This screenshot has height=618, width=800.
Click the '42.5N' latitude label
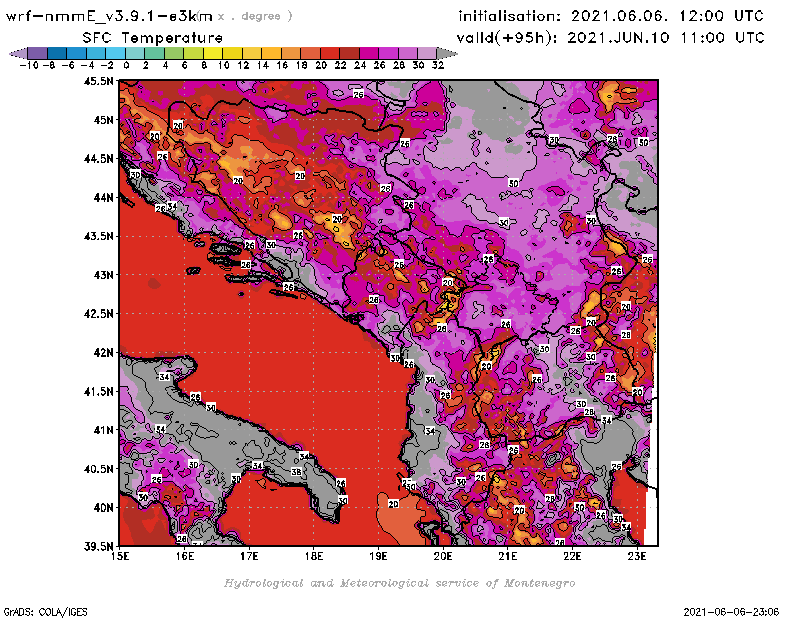coord(98,313)
